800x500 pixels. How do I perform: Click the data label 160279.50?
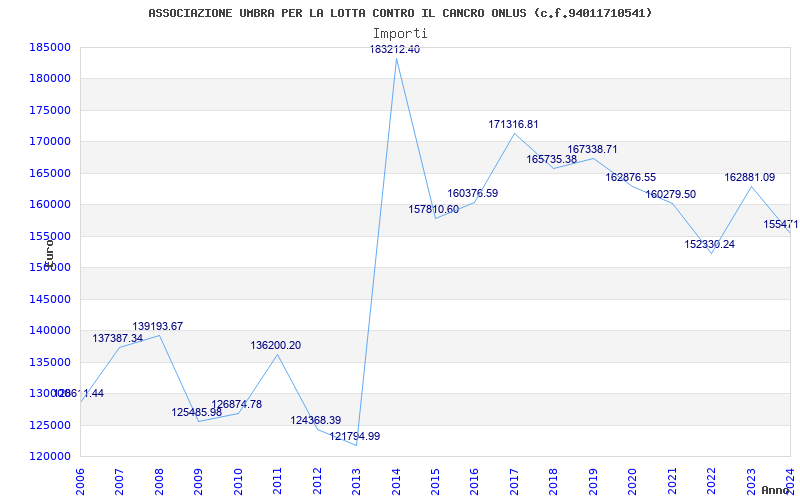click(x=670, y=194)
